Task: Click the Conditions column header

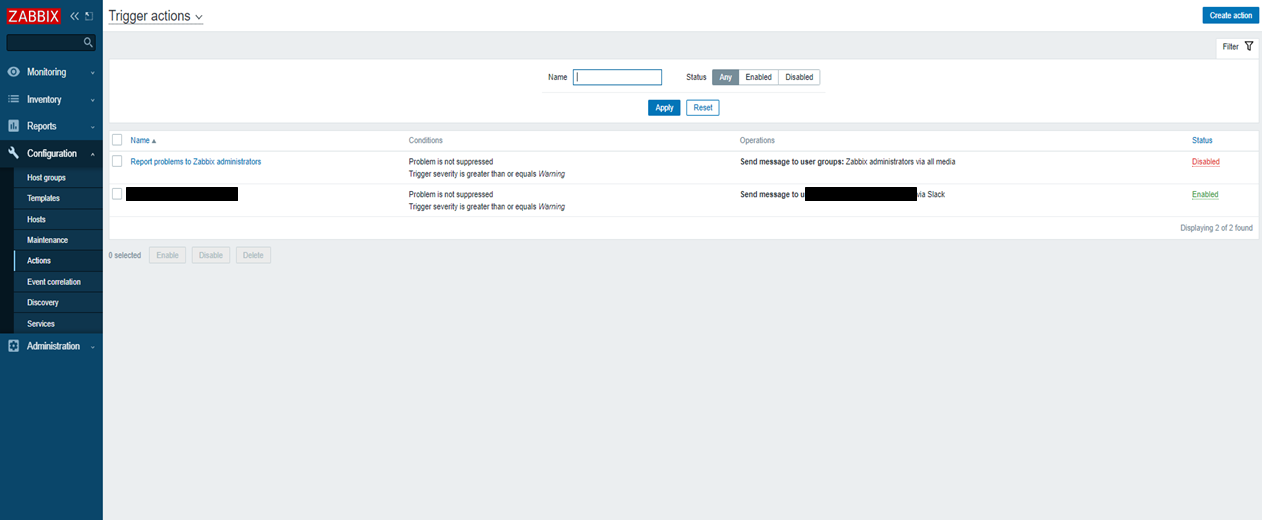Action: pos(425,140)
